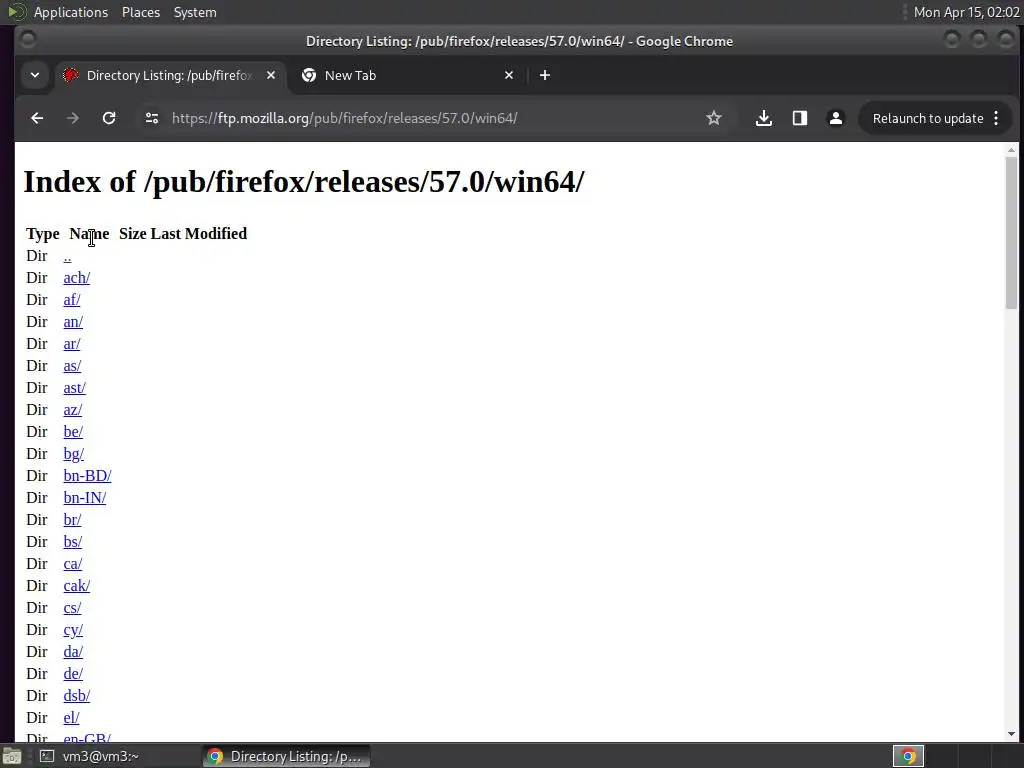Image resolution: width=1024 pixels, height=768 pixels.
Task: Open the Places menu
Action: (141, 12)
